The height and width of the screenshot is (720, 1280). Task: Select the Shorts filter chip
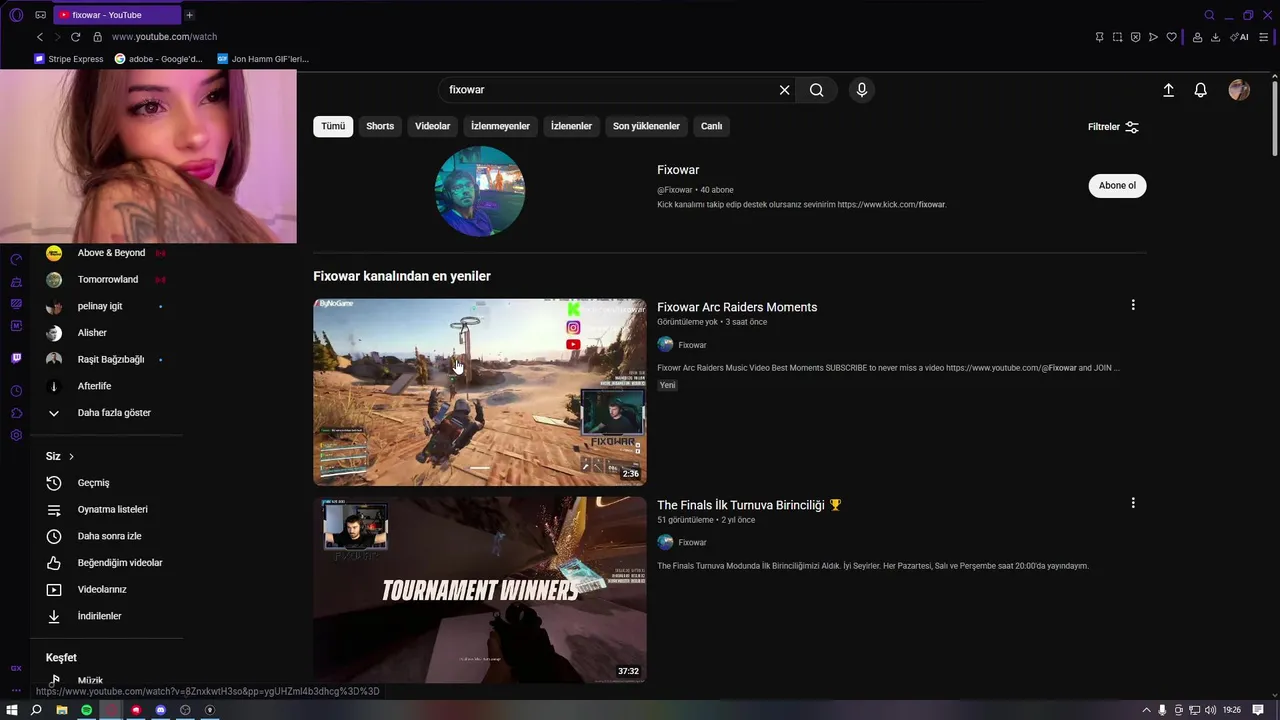tap(380, 126)
